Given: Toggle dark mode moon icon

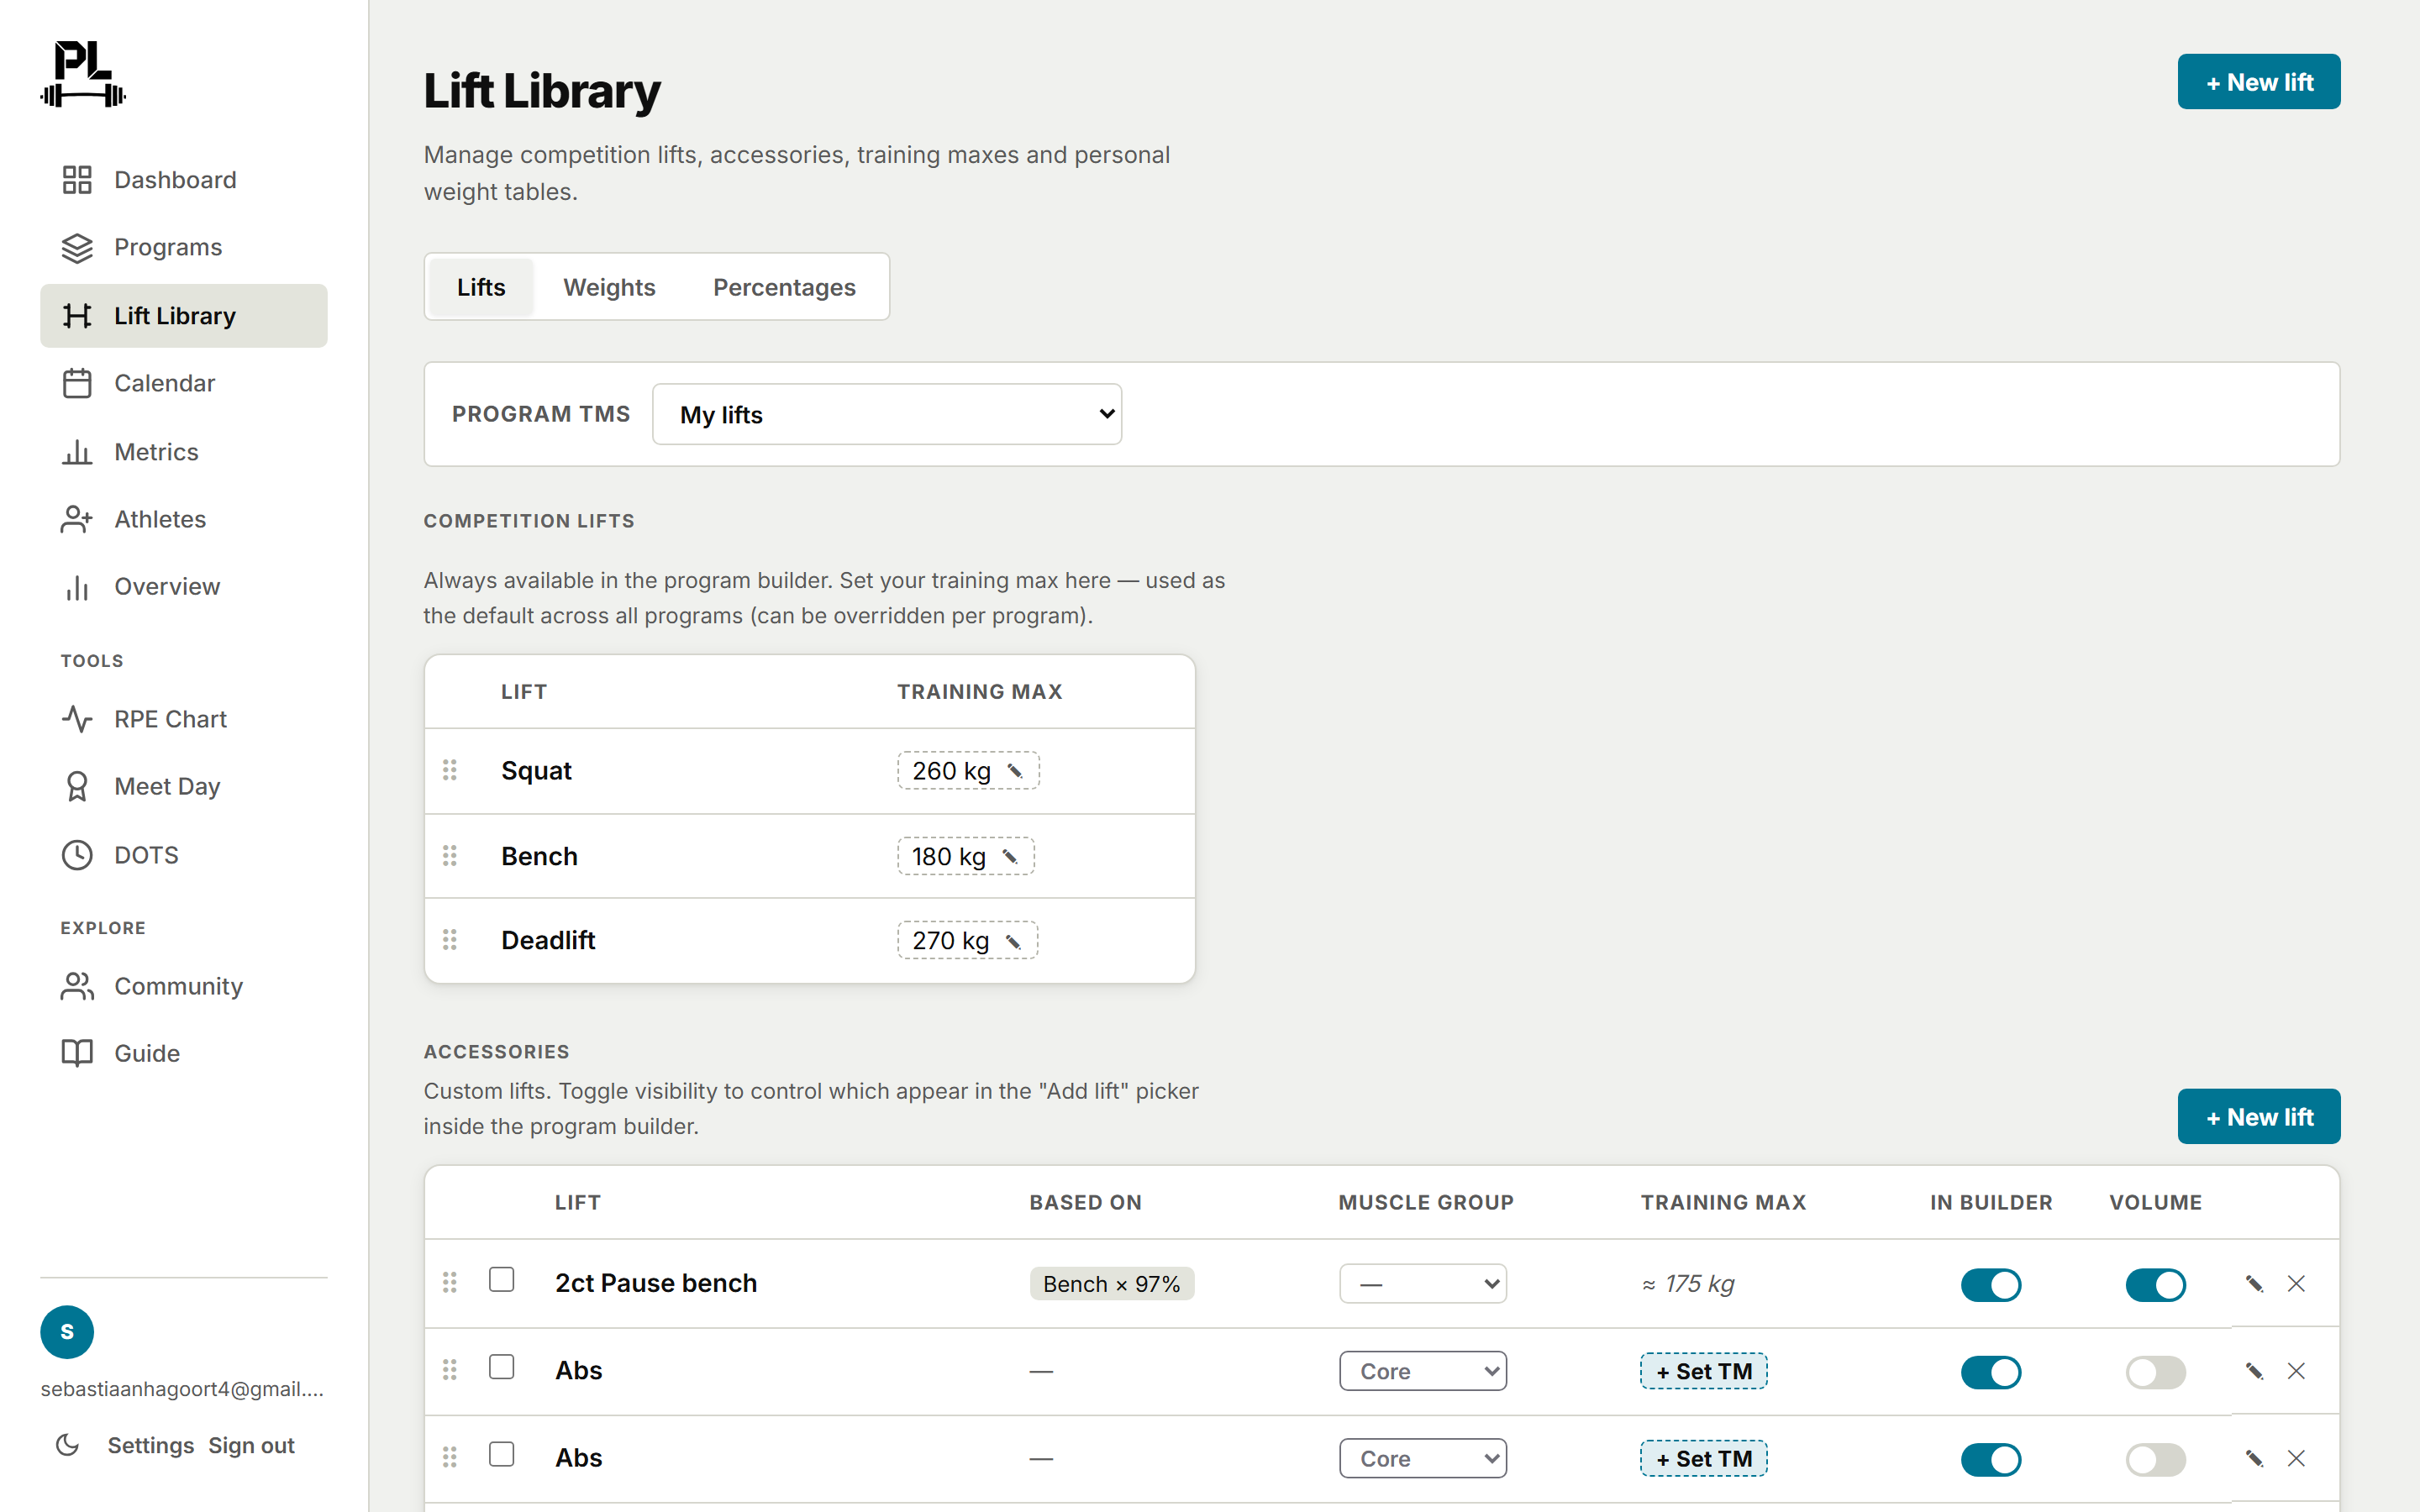Looking at the screenshot, I should tap(68, 1445).
